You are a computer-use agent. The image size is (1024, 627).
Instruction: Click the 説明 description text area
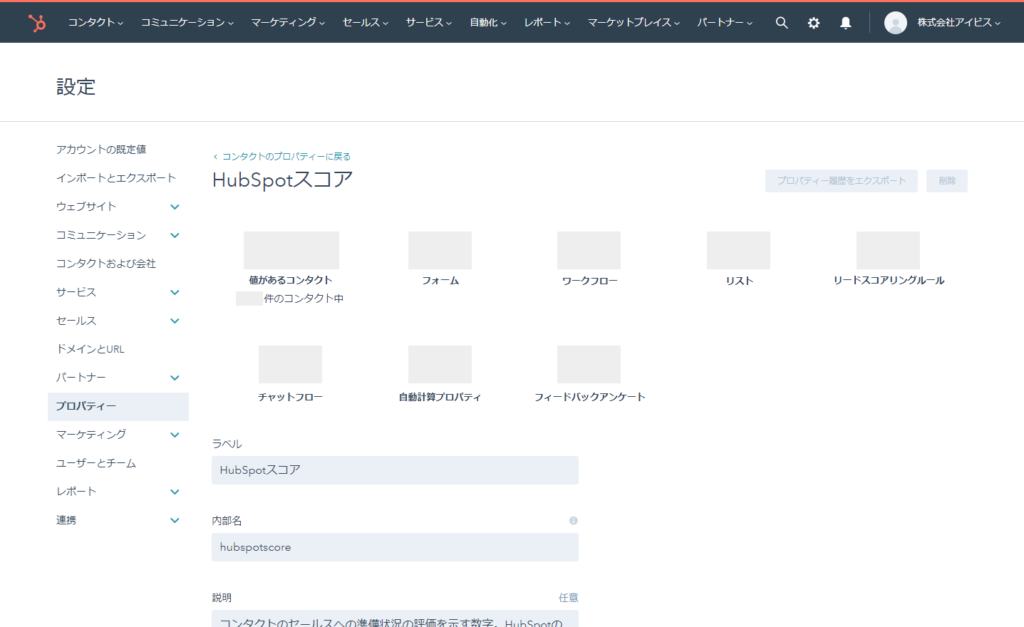tap(395, 619)
